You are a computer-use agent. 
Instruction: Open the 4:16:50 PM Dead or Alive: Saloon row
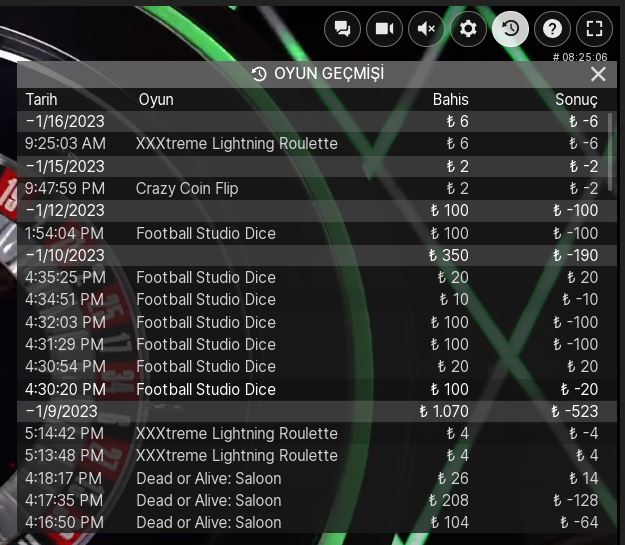click(x=317, y=522)
